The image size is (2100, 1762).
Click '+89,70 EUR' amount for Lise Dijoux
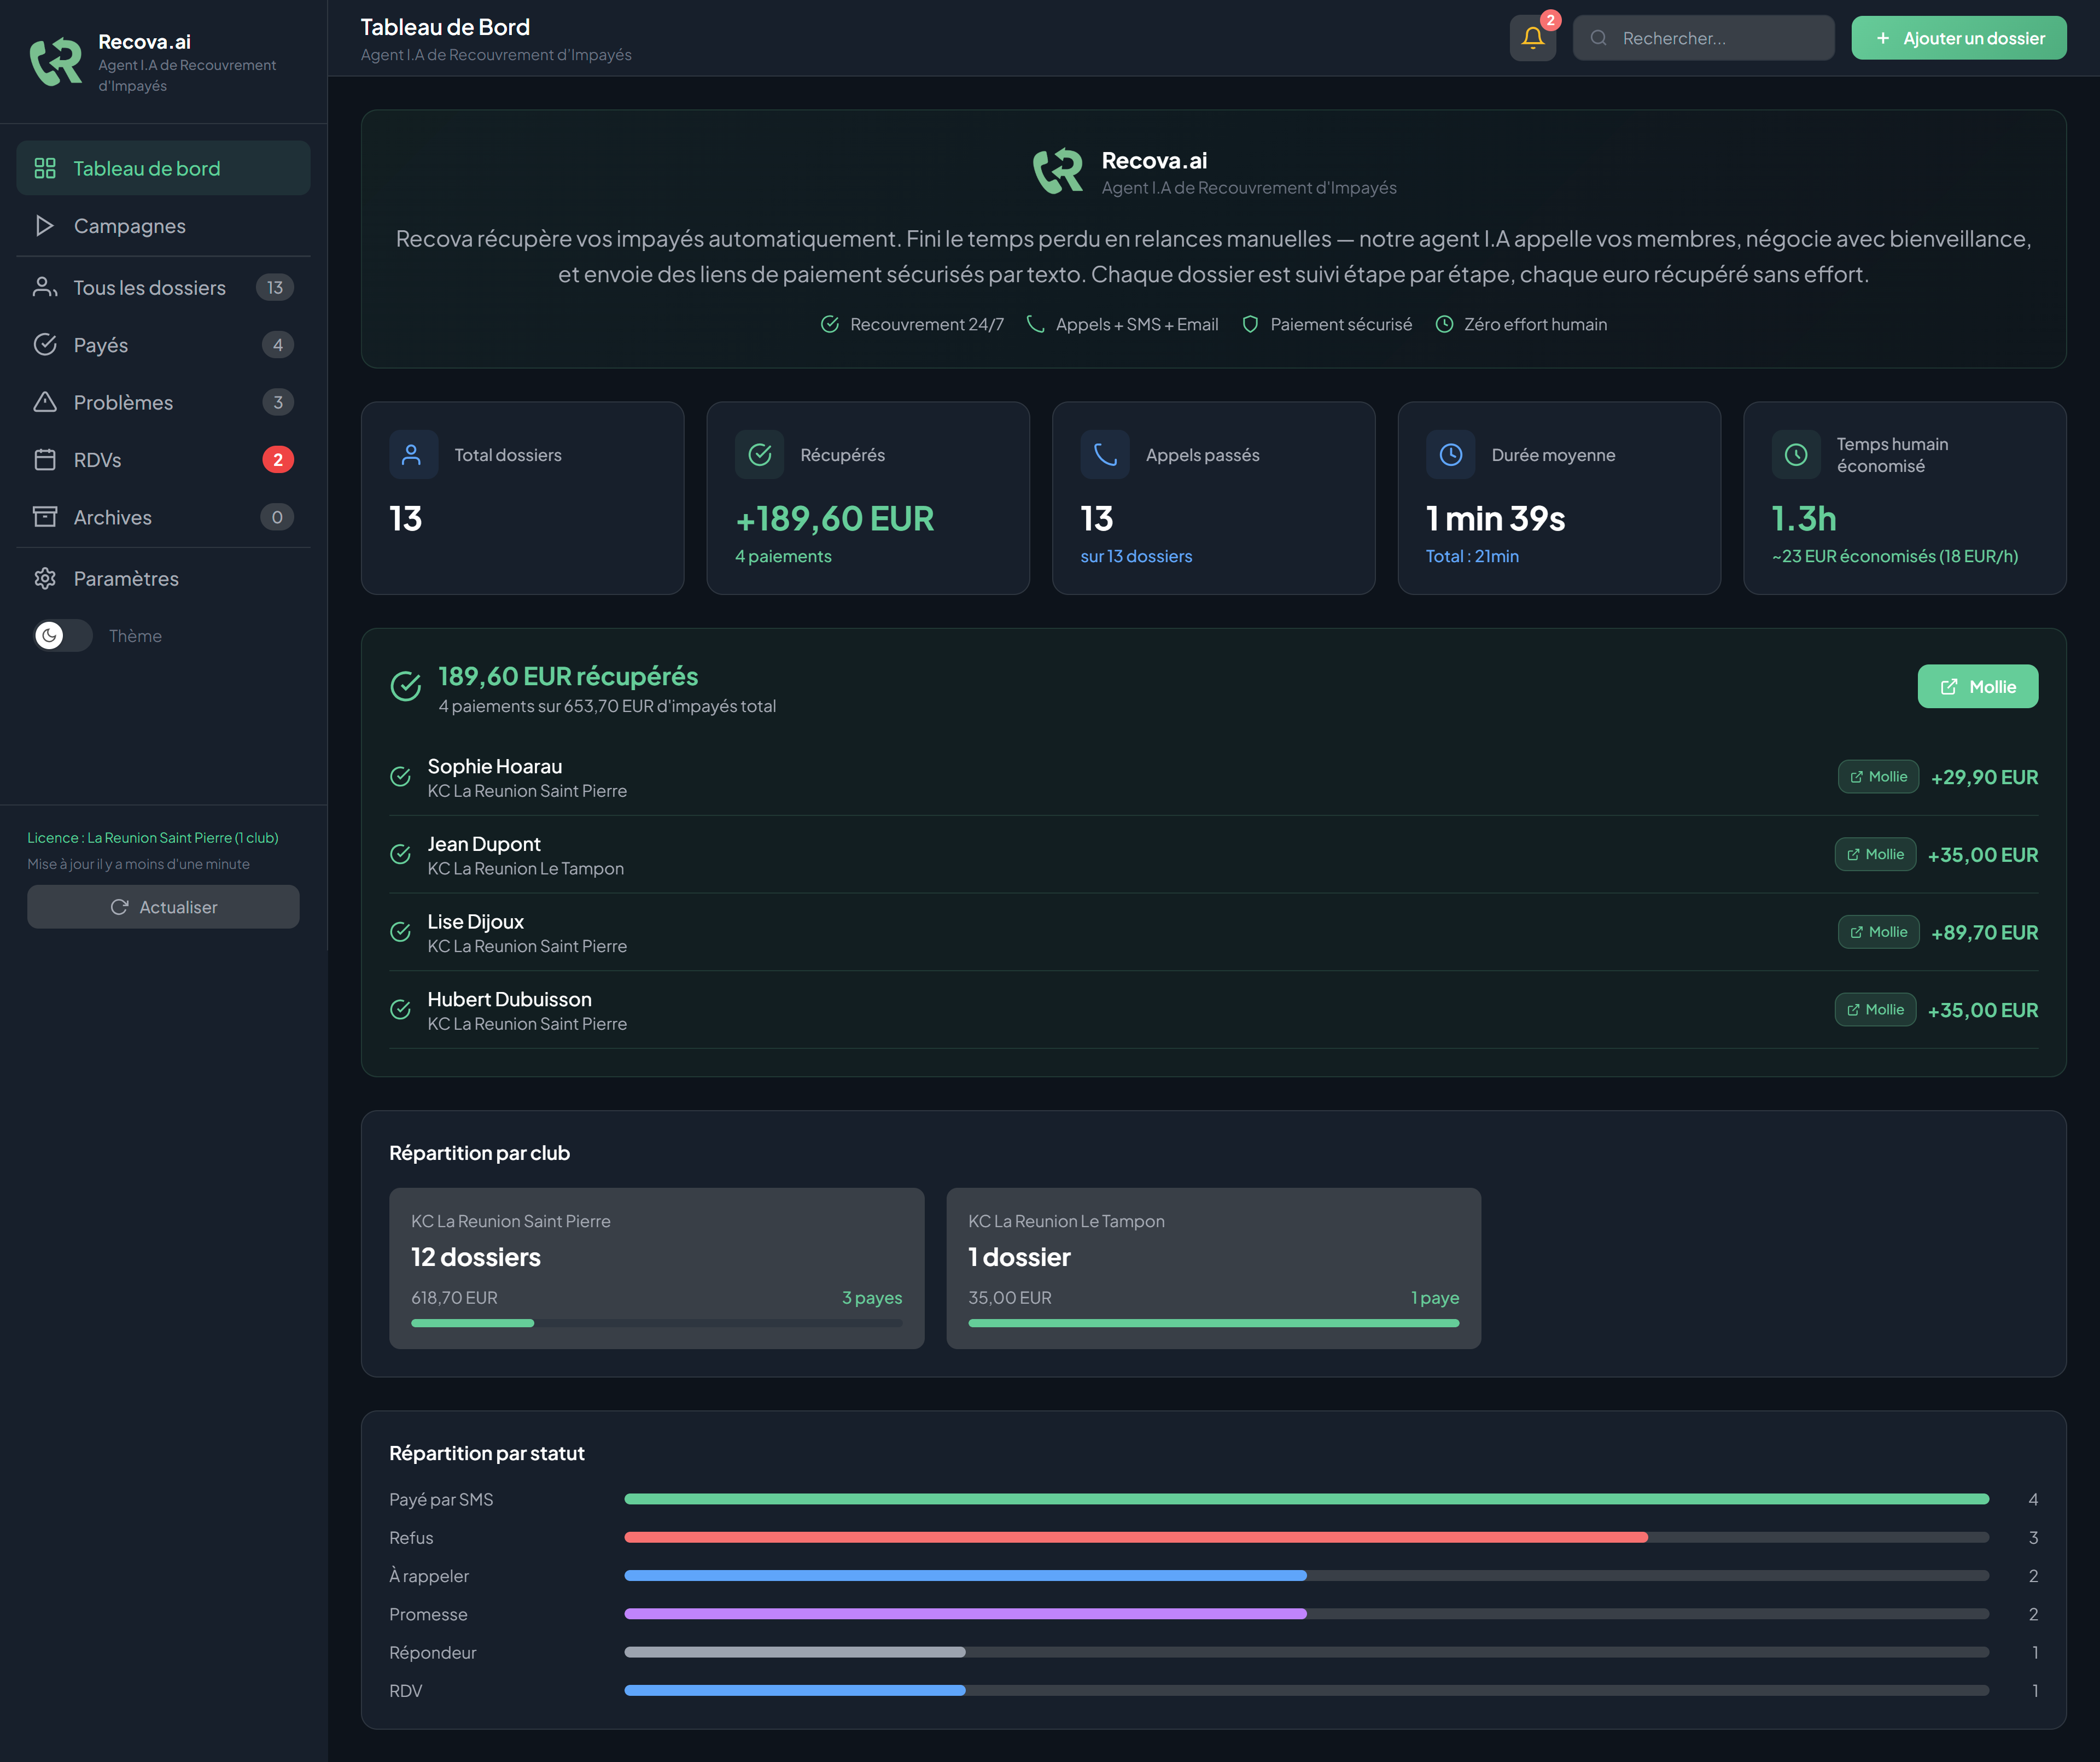[x=1984, y=932]
